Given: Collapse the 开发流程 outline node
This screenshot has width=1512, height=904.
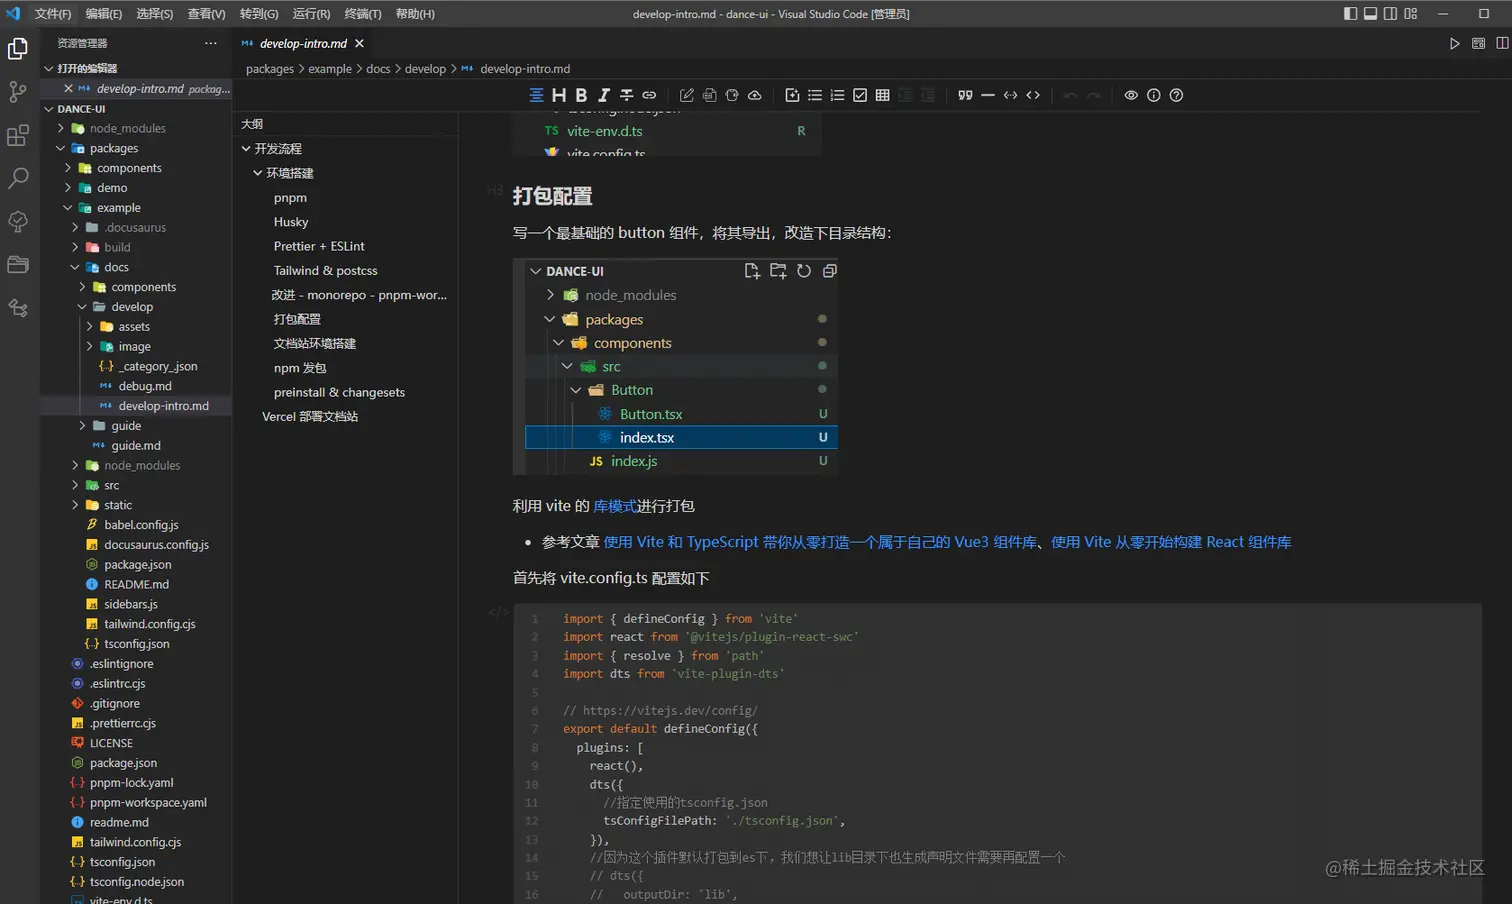Looking at the screenshot, I should coord(246,148).
